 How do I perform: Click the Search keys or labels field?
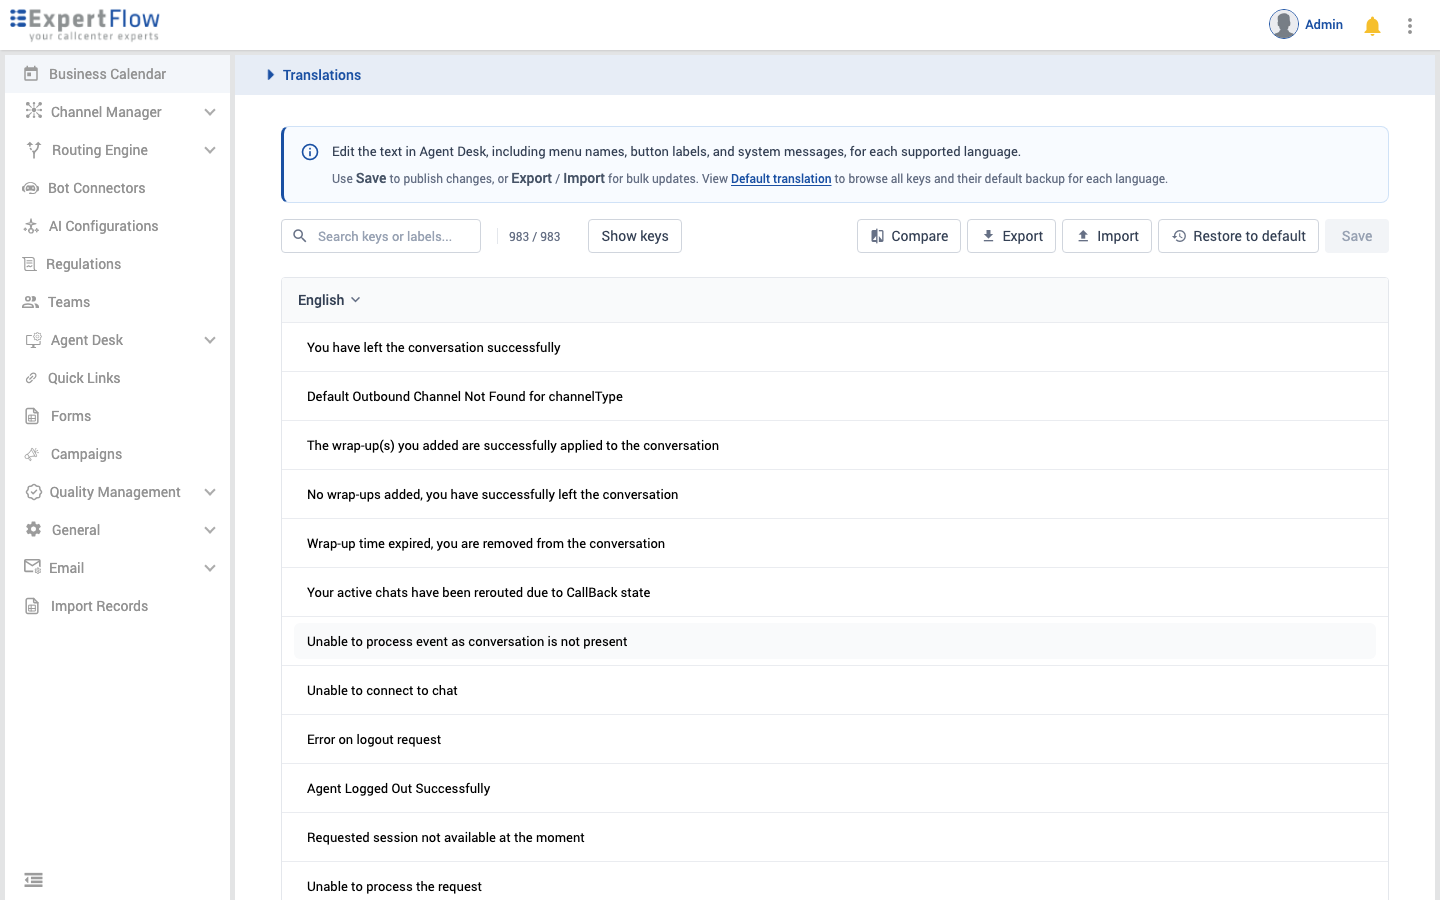(381, 236)
